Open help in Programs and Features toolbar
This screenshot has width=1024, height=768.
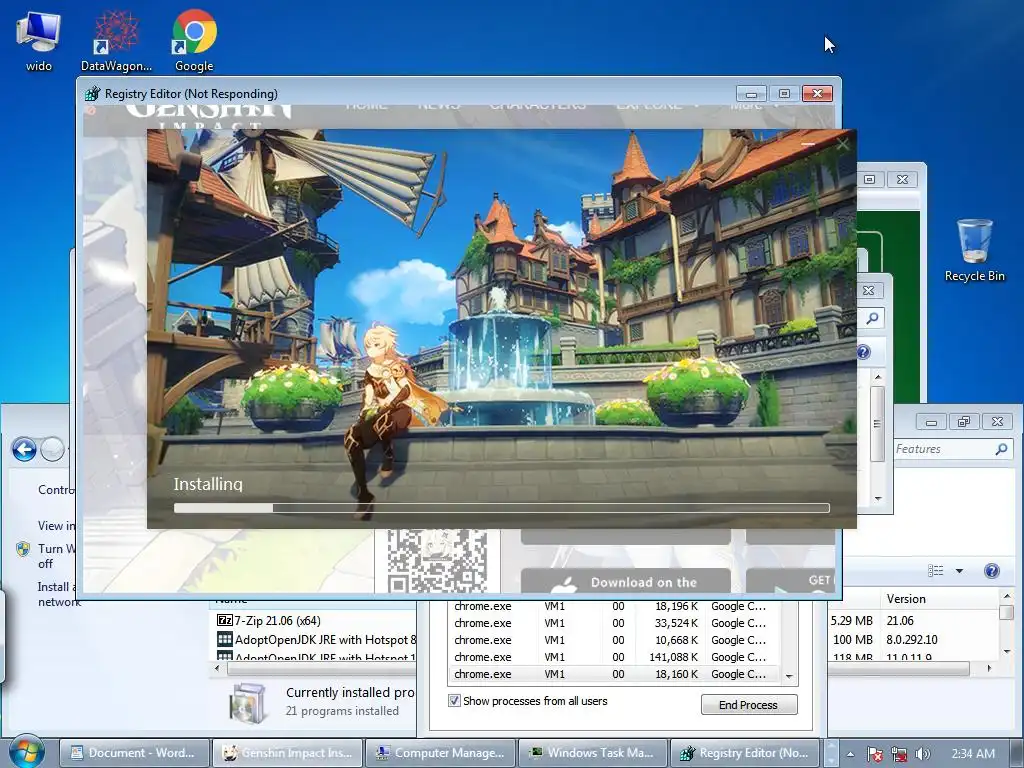pos(991,571)
